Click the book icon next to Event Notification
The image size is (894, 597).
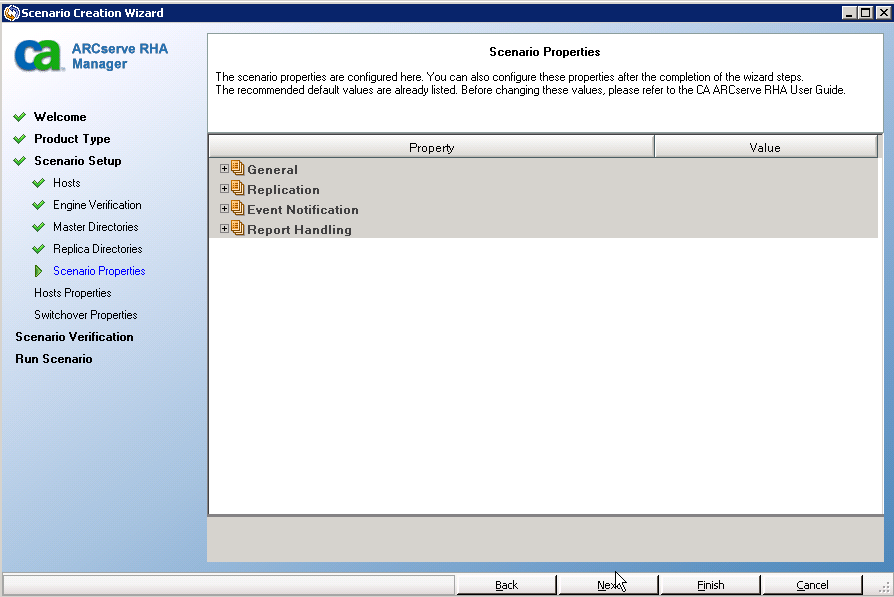tap(237, 209)
